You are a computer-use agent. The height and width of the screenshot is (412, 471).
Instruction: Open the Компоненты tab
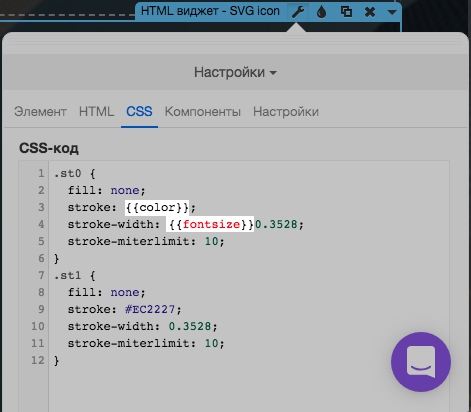[203, 112]
